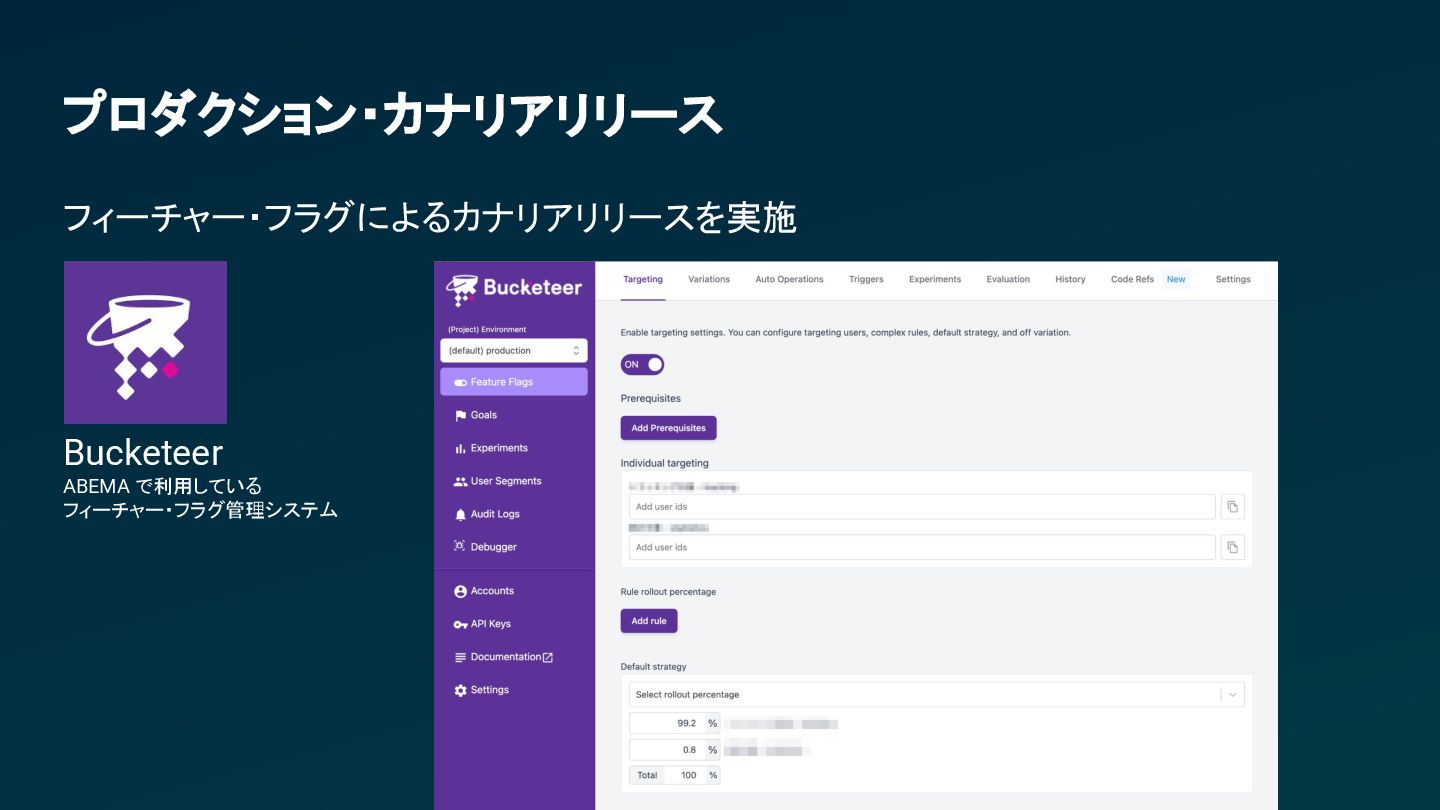
Task: Click the Individual targeting heading
Action: pos(664,463)
